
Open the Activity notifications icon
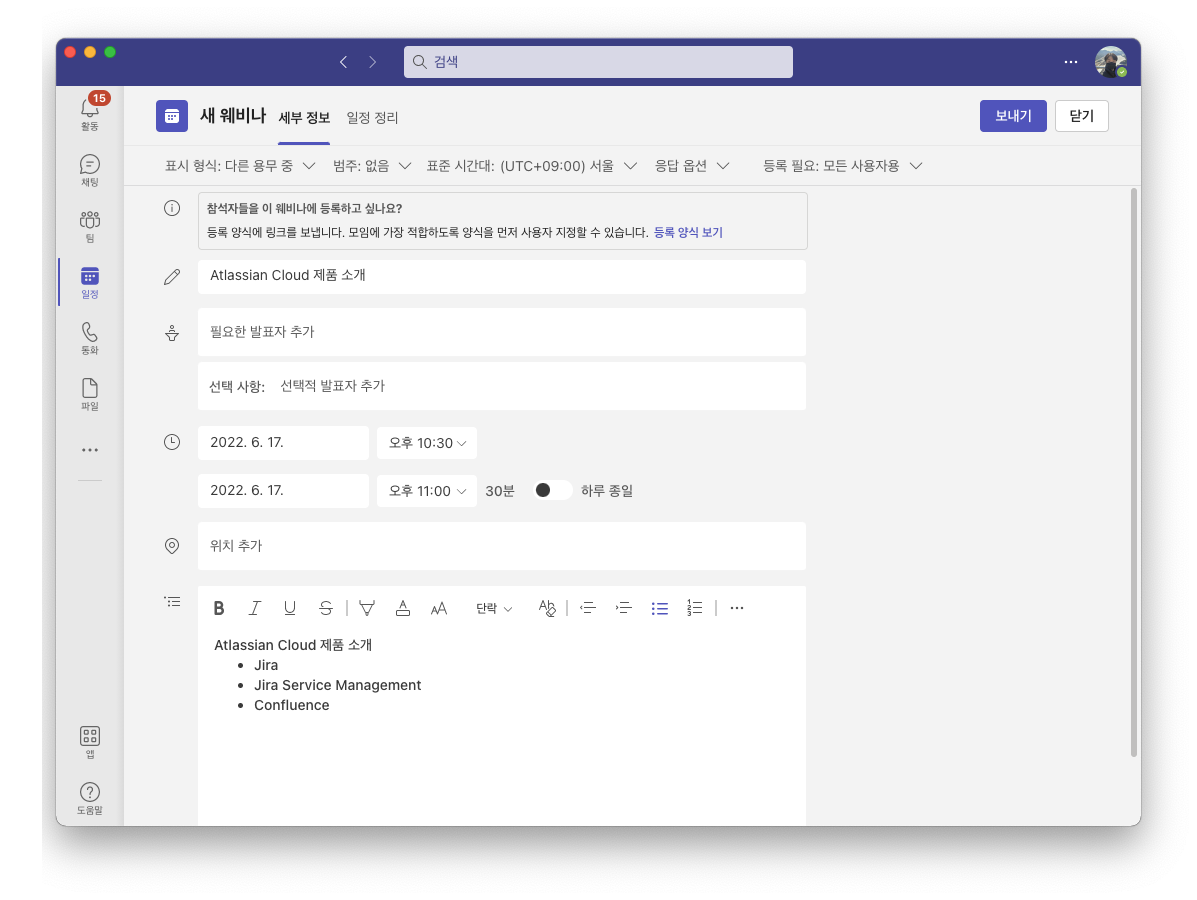pos(90,112)
